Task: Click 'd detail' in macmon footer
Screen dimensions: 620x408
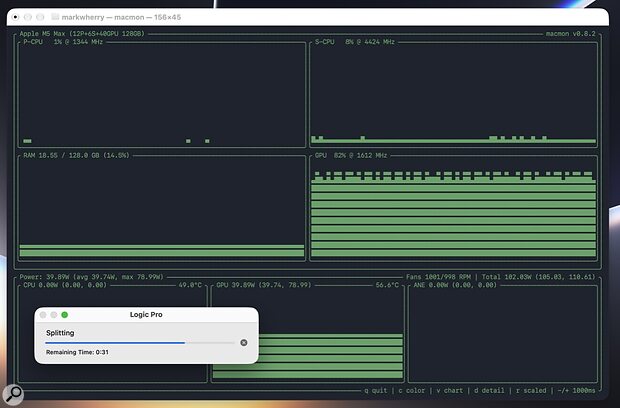Action: (x=489, y=390)
